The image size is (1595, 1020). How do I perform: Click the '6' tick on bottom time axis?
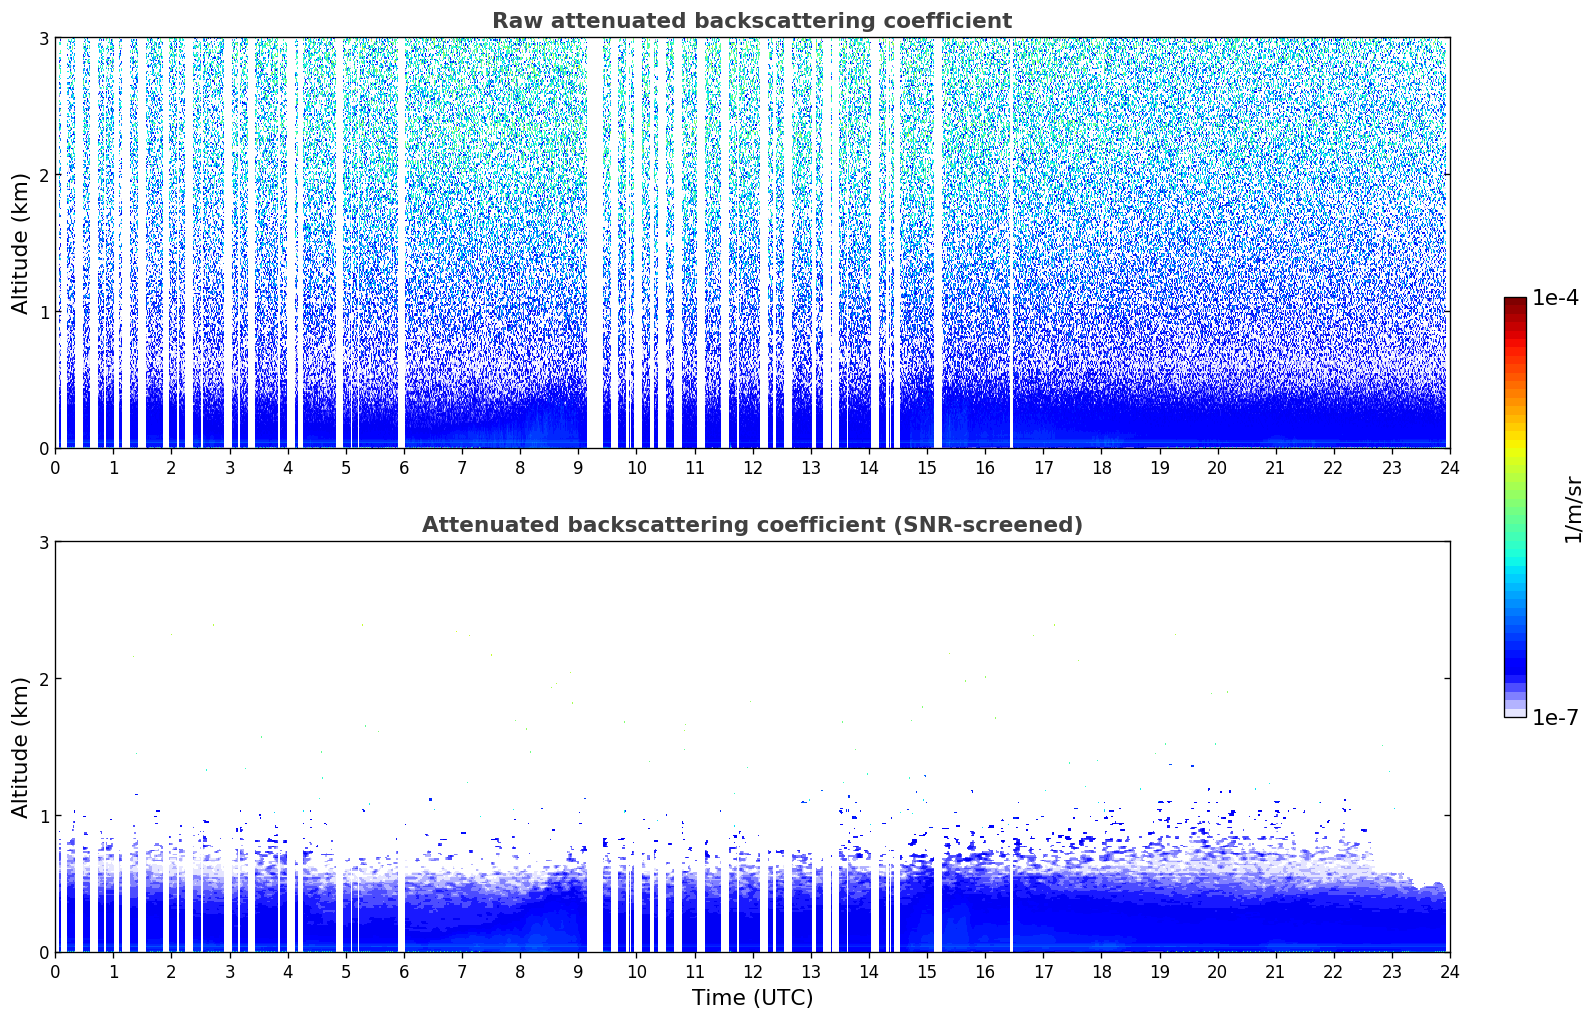[404, 971]
